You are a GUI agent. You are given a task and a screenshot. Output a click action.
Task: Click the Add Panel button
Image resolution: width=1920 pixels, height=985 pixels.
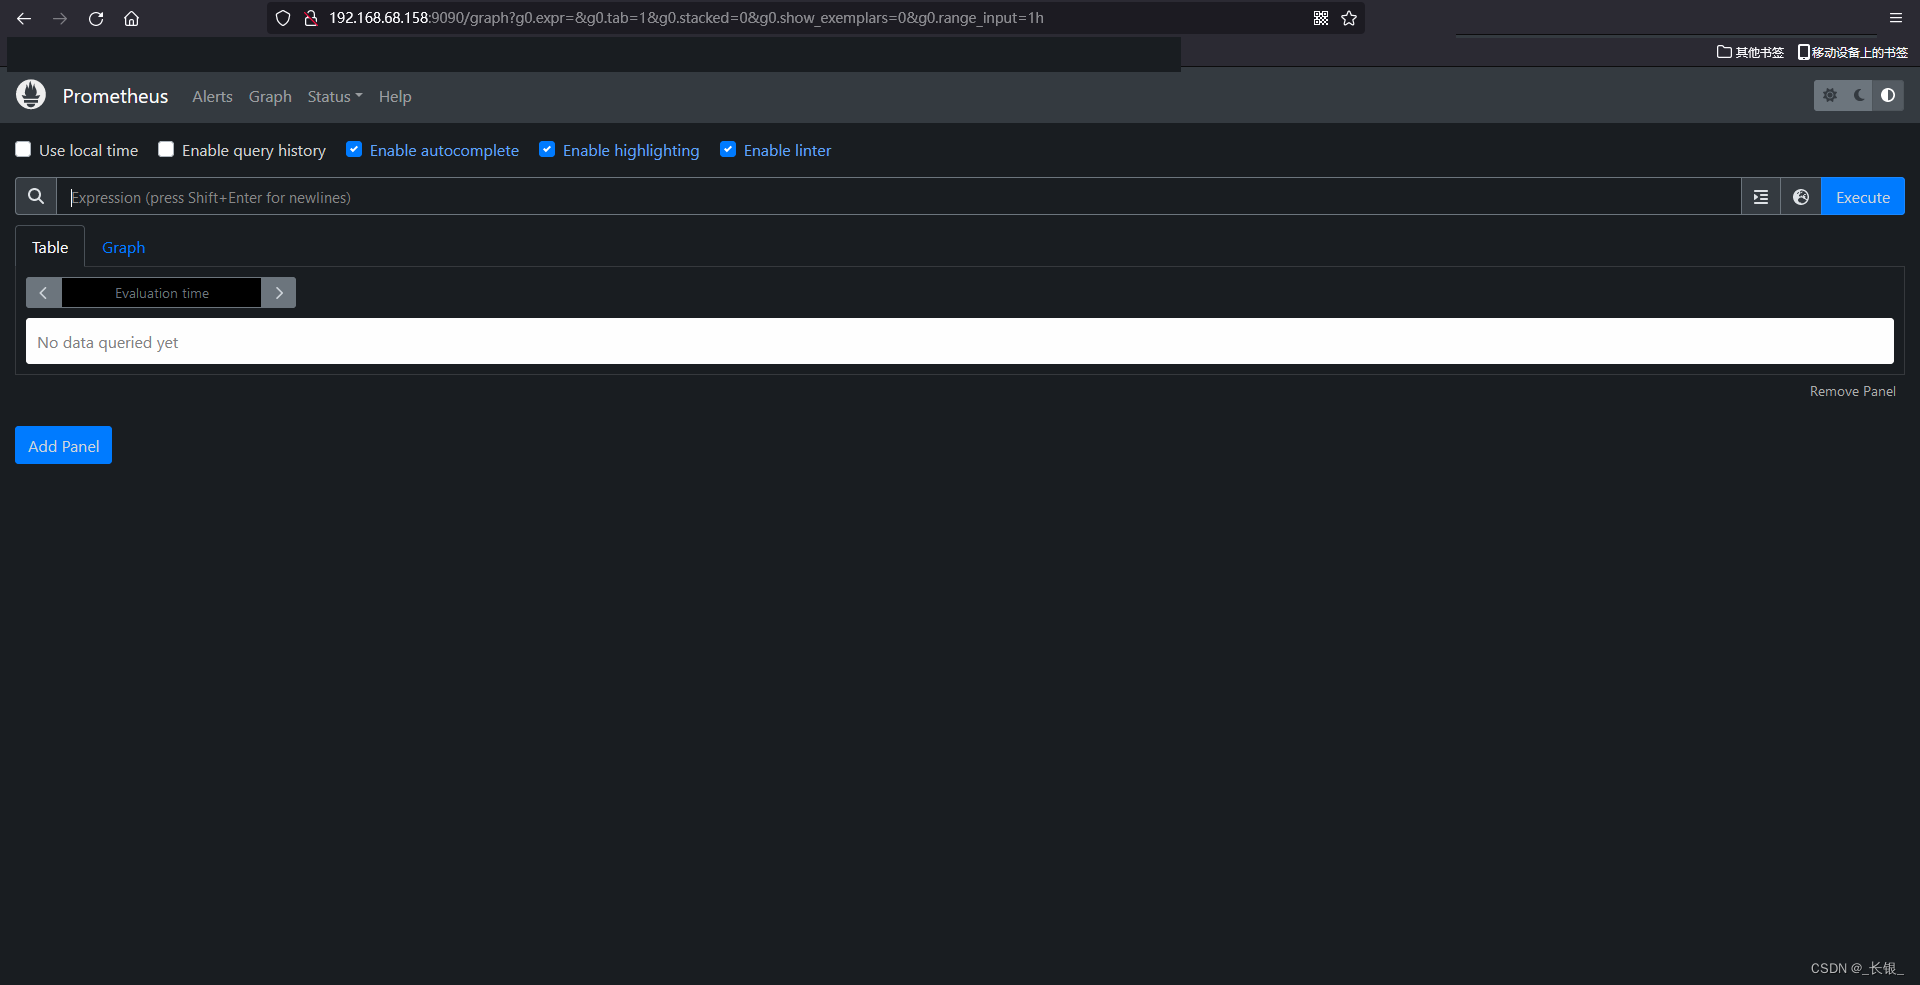coord(63,446)
